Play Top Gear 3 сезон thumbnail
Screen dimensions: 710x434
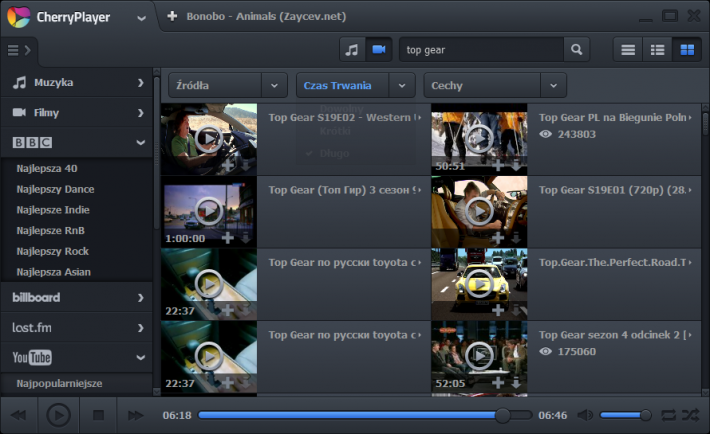click(x=209, y=211)
